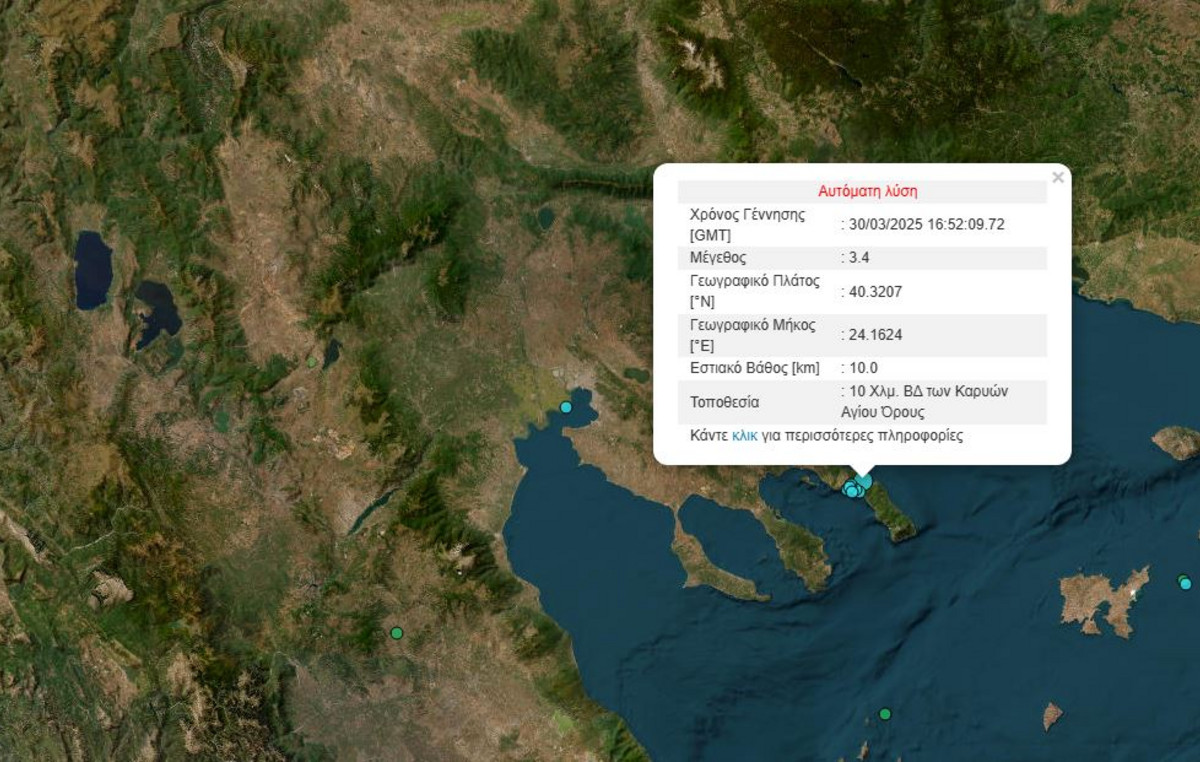The image size is (1200, 762).
Task: Select the green earthquake marker in lower-left inland
Action: pyautogui.click(x=397, y=633)
